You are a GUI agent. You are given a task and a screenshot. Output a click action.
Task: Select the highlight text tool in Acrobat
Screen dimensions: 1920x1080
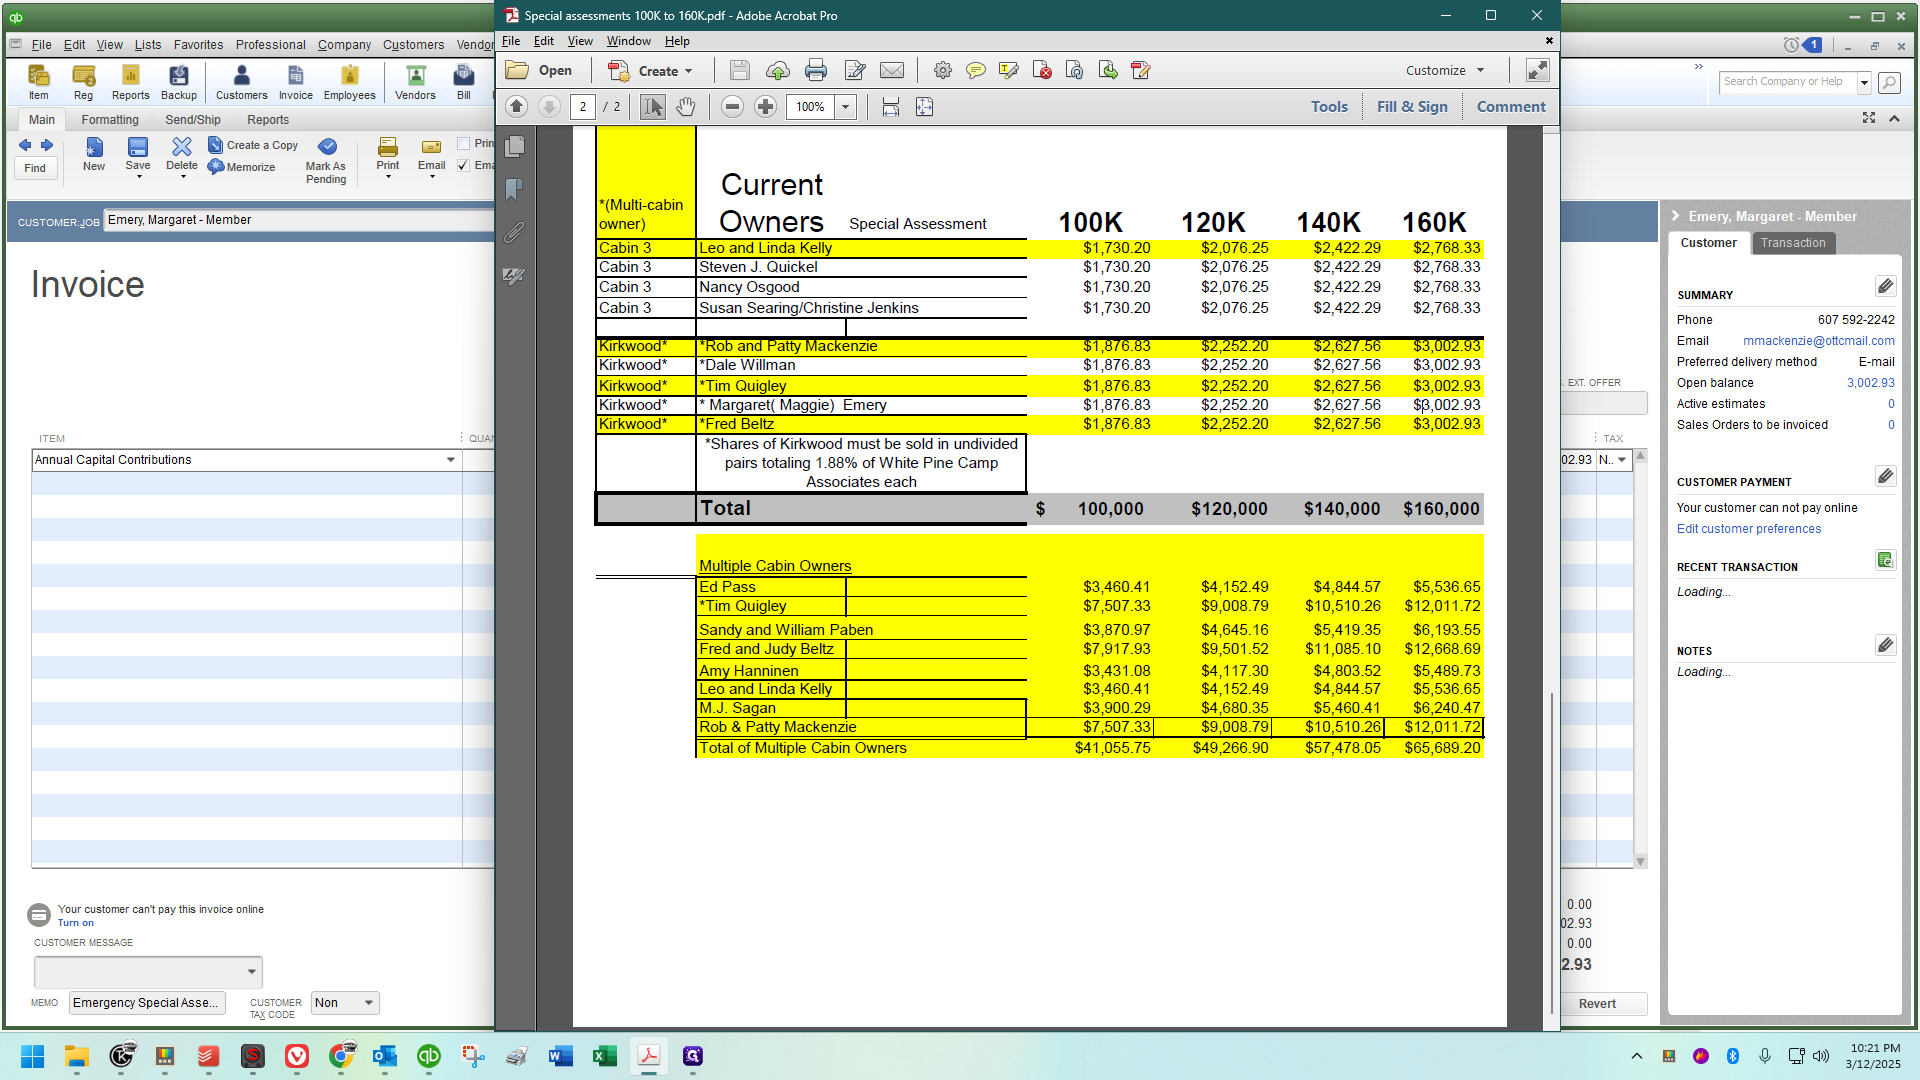pos(1008,71)
